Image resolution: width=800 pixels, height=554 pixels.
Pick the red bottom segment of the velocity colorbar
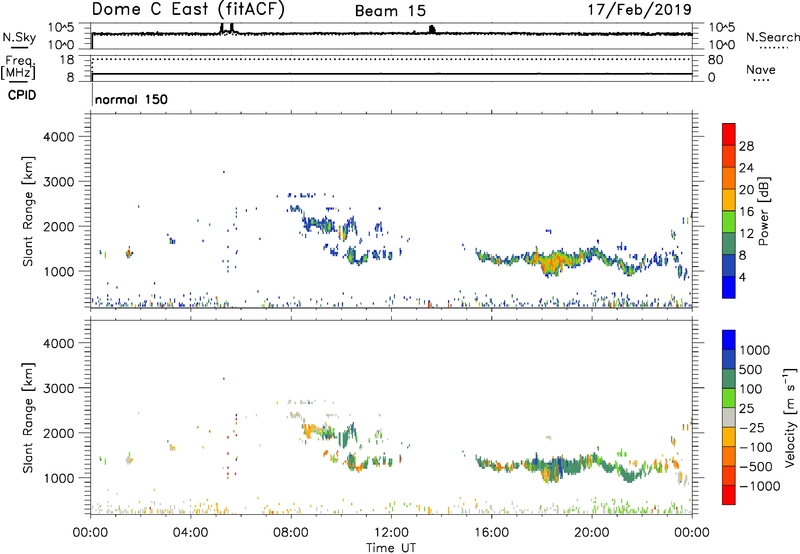tap(729, 495)
